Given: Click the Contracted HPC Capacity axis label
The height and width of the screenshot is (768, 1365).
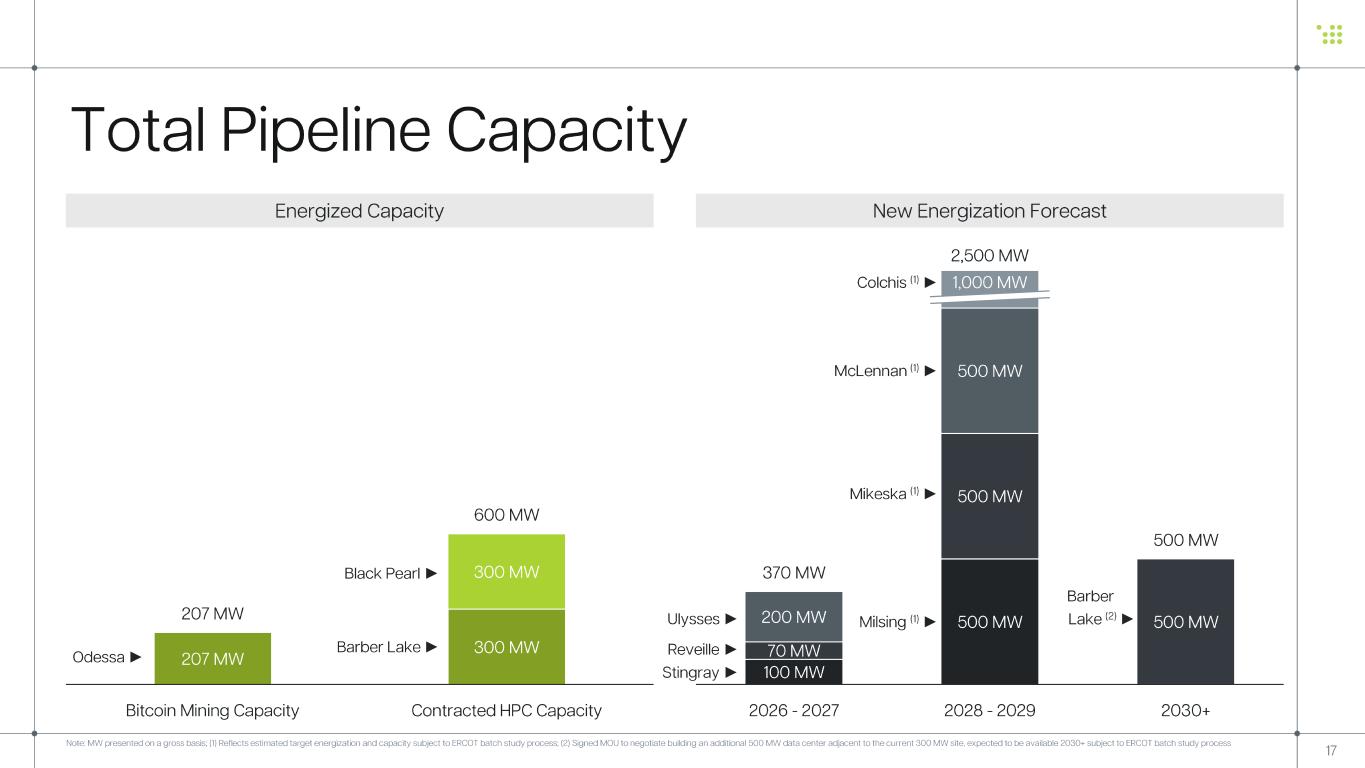Looking at the screenshot, I should tap(506, 711).
